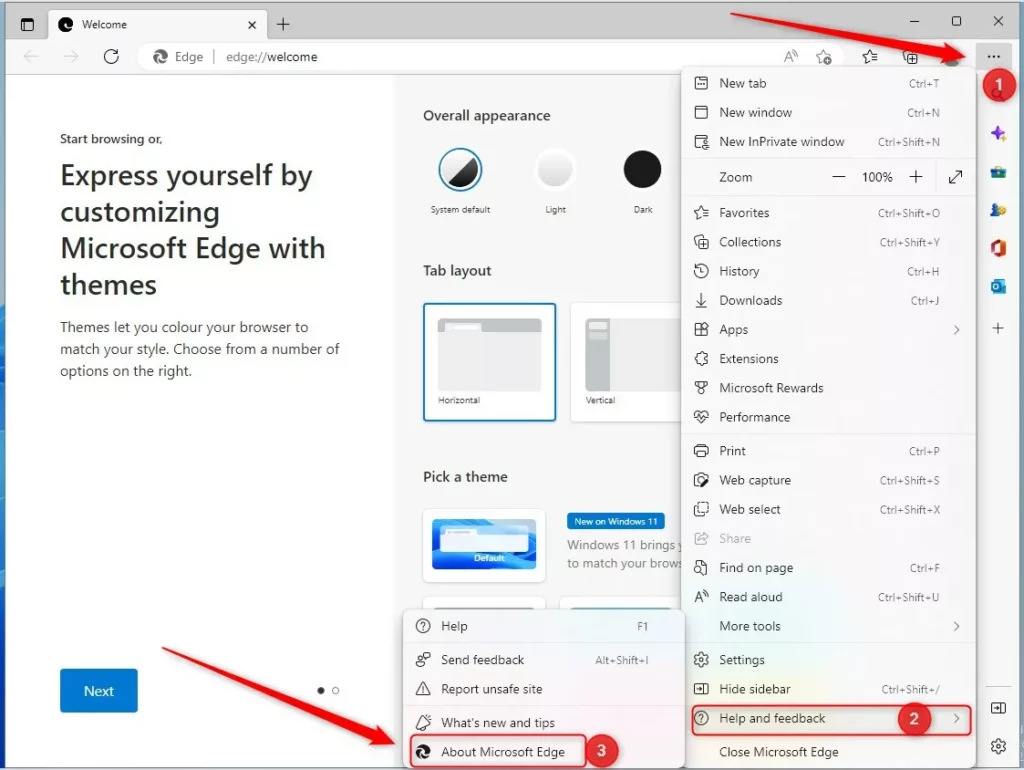Expand the More tools submenu
The image size is (1024, 770).
coord(828,626)
